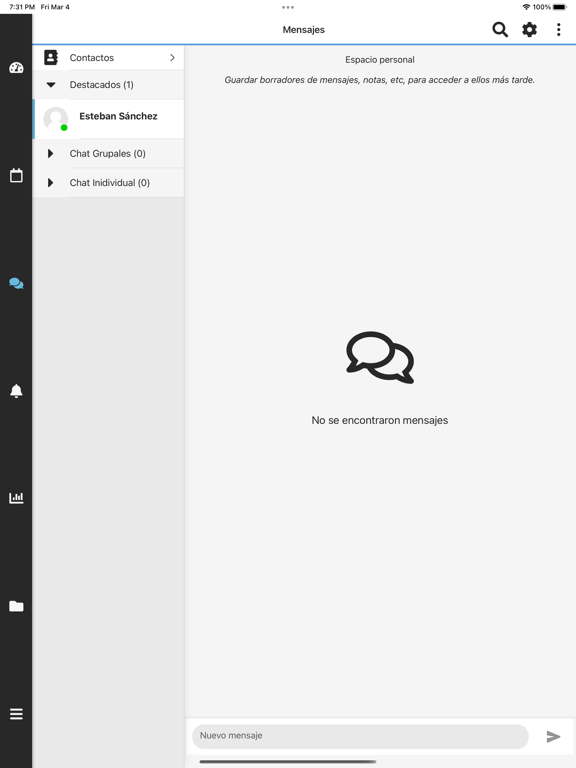The width and height of the screenshot is (576, 768).
Task: Open the three-dot overflow menu
Action: tap(558, 29)
